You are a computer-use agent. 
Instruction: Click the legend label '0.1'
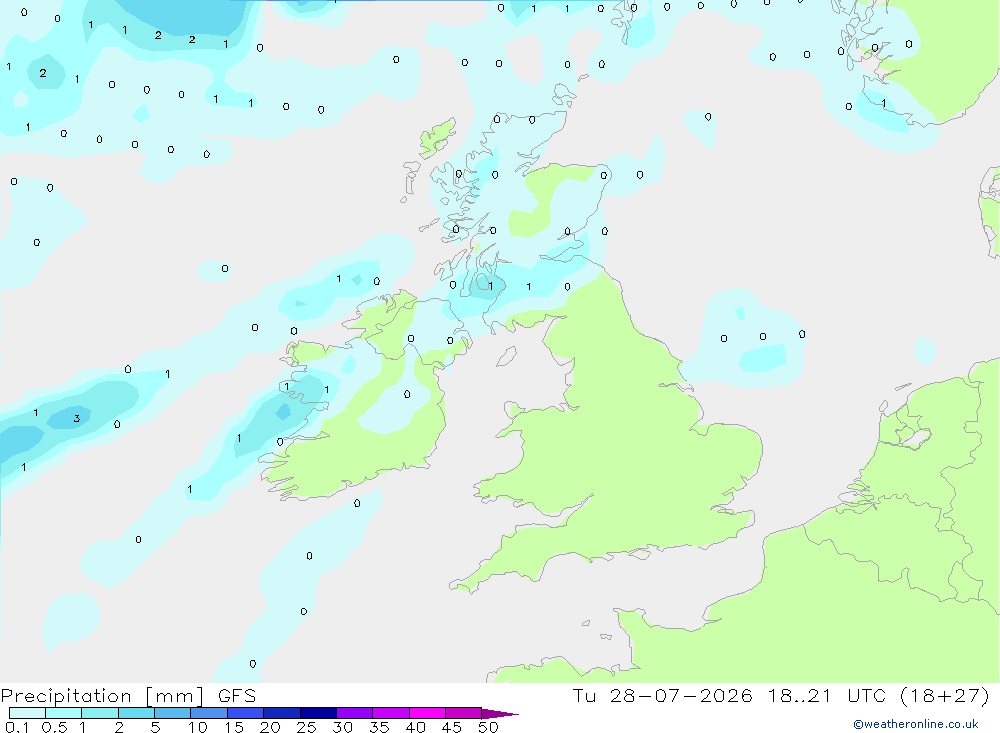pos(17,727)
